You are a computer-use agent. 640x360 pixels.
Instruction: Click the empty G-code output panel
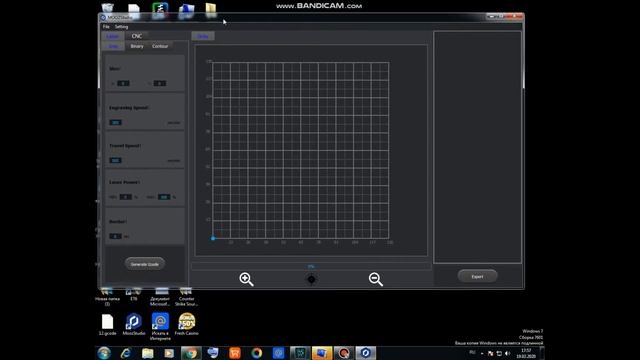tap(477, 147)
